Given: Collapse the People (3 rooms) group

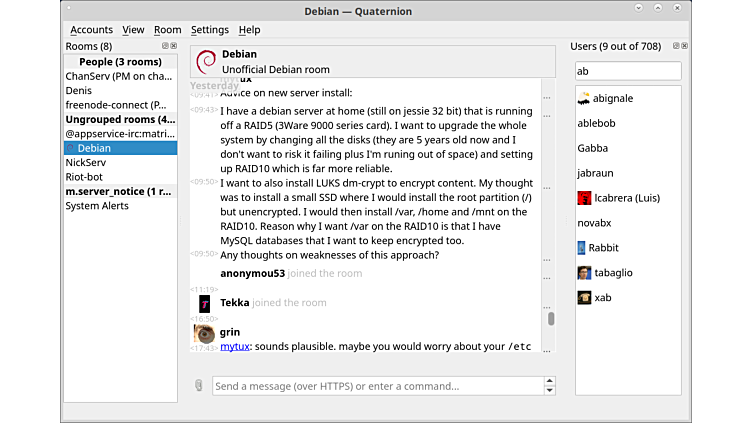Looking at the screenshot, I should click(120, 62).
